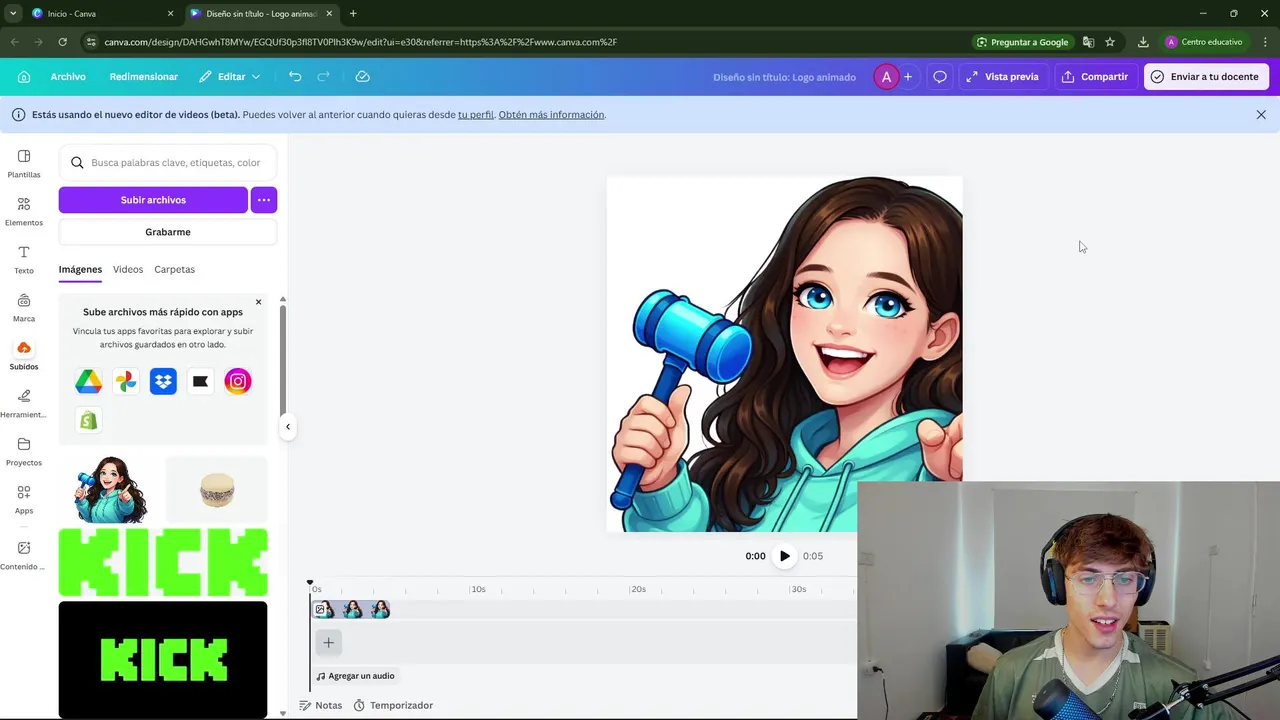Redo the last action
1280x720 pixels.
click(x=323, y=77)
